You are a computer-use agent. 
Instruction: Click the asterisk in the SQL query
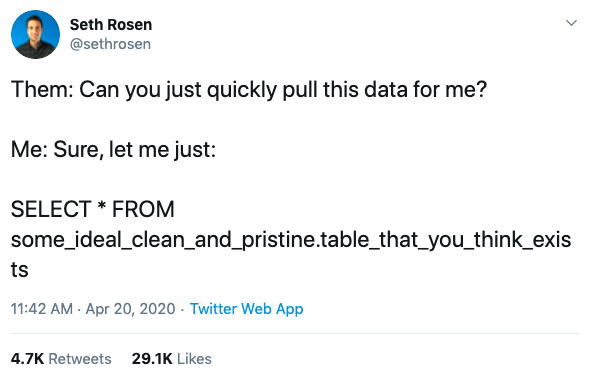pyautogui.click(x=101, y=206)
